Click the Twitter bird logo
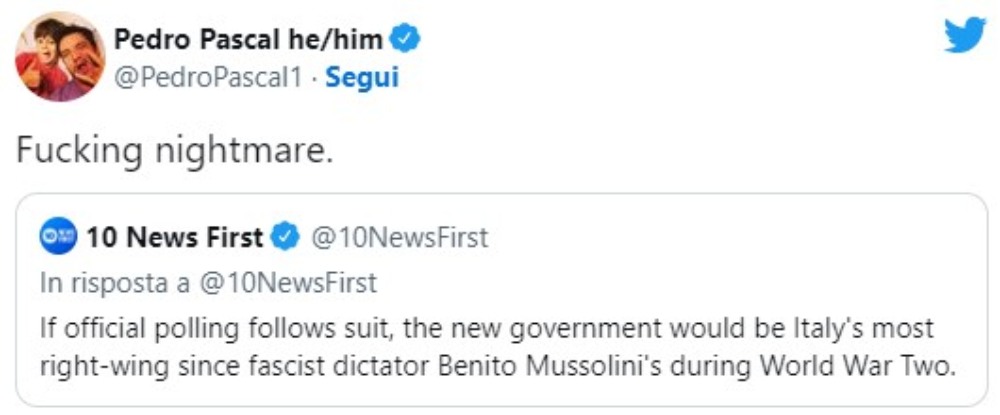This screenshot has width=1000, height=415. (x=965, y=35)
